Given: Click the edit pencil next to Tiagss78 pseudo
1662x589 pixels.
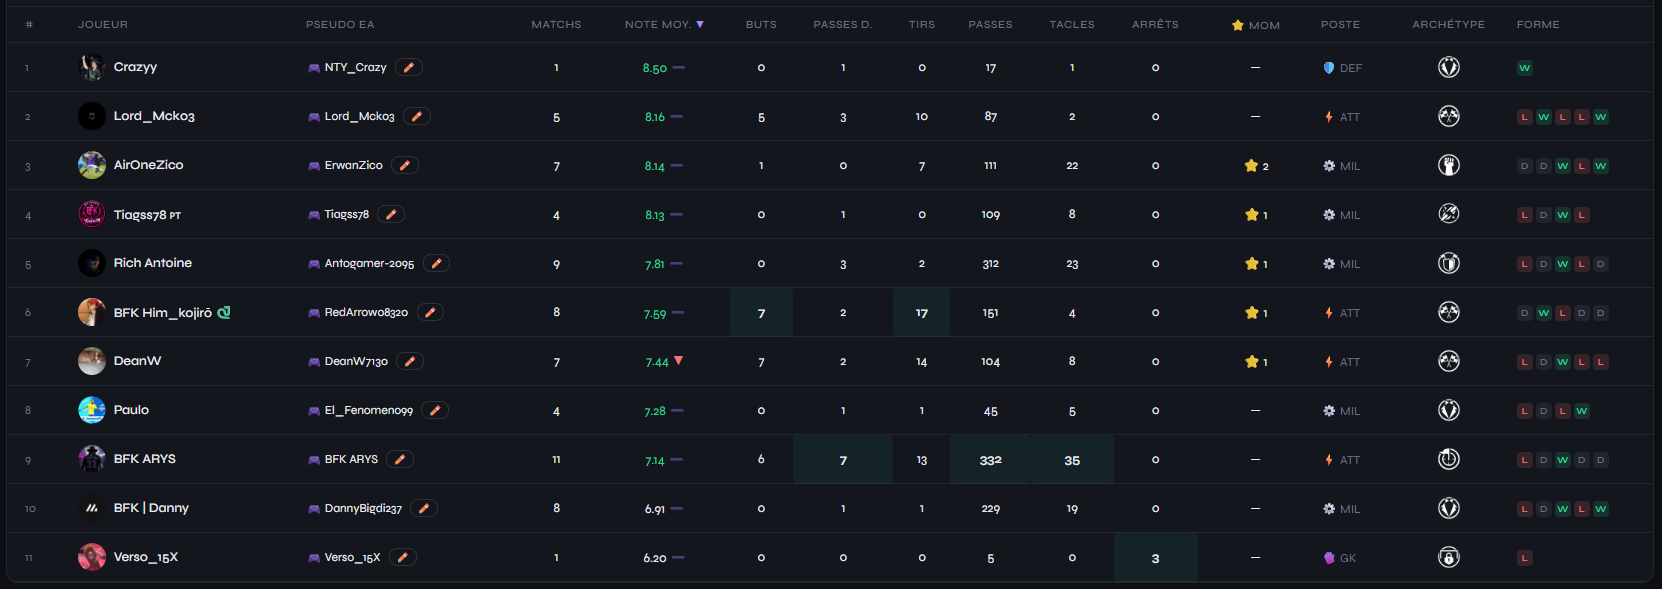Looking at the screenshot, I should (x=391, y=214).
